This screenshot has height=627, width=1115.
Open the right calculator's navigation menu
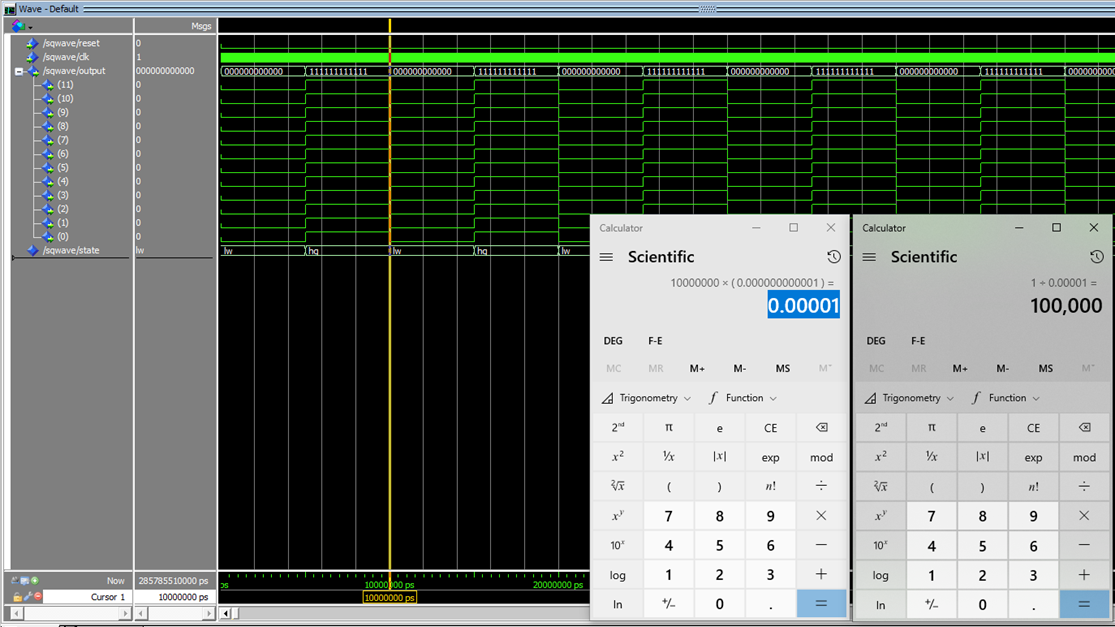point(868,257)
